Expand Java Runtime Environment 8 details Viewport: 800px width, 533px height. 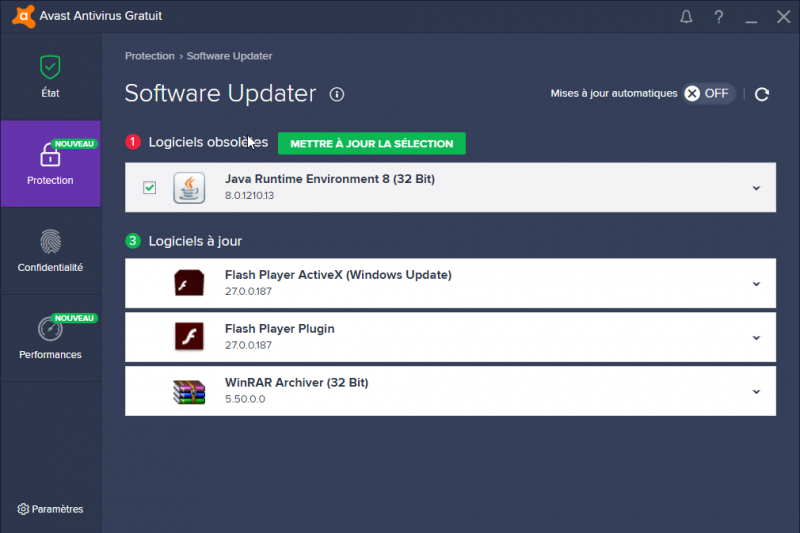coord(756,188)
